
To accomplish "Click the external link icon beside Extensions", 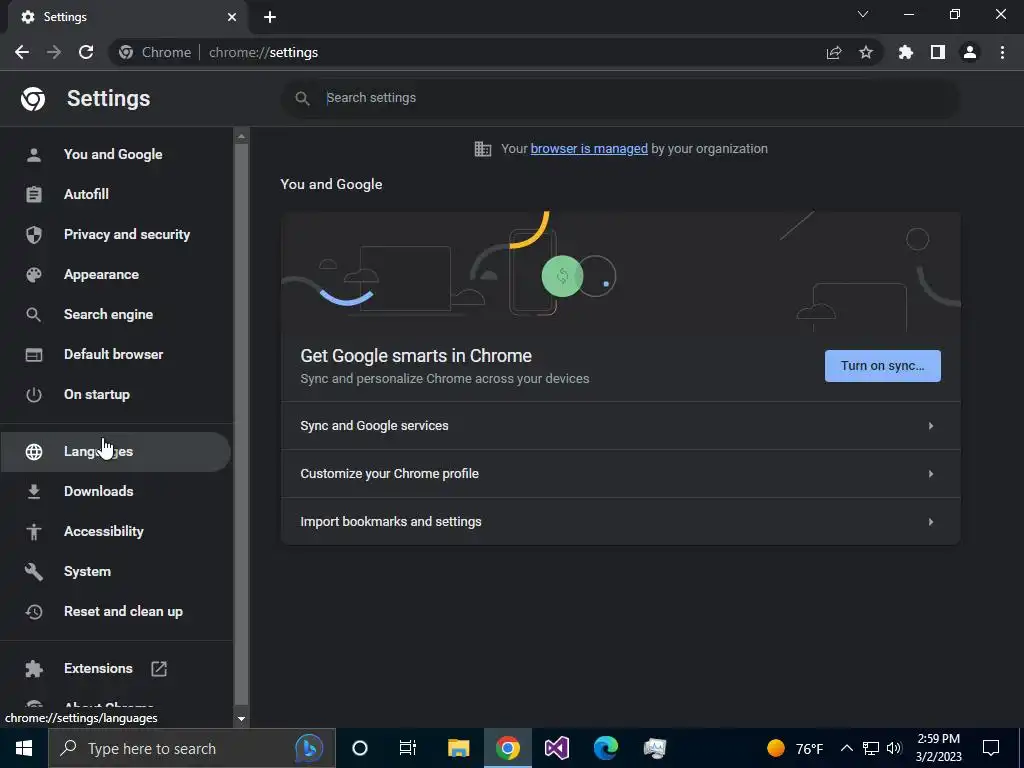I will coord(159,669).
